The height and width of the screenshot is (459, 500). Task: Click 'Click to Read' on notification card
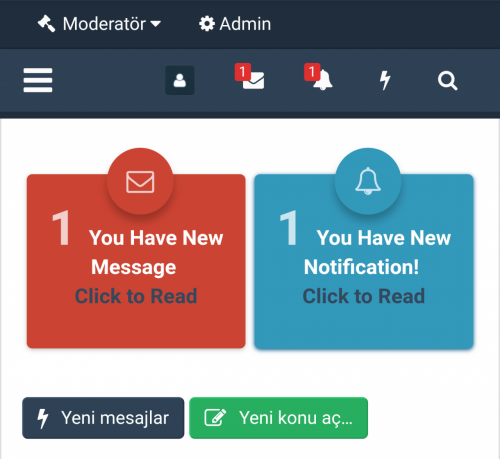point(364,296)
